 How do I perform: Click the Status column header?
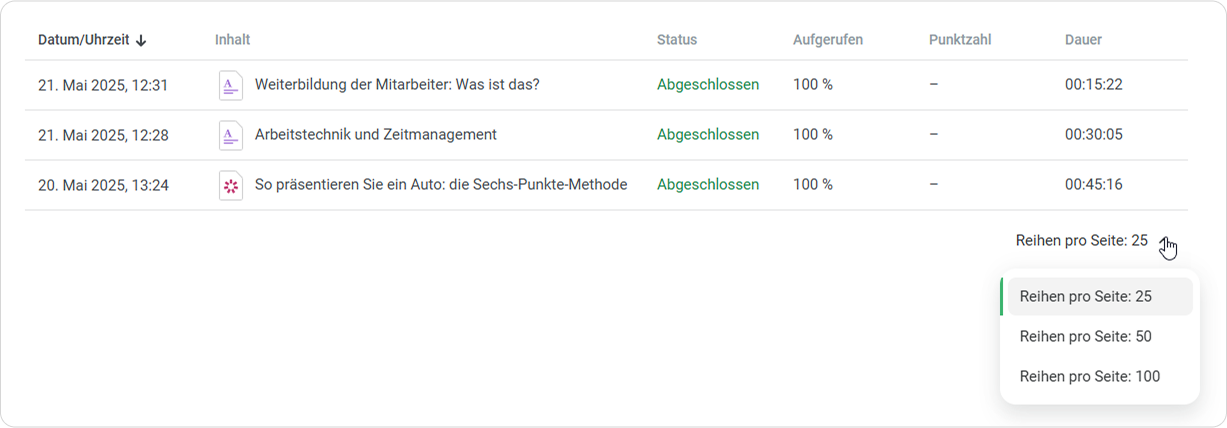[x=677, y=40]
